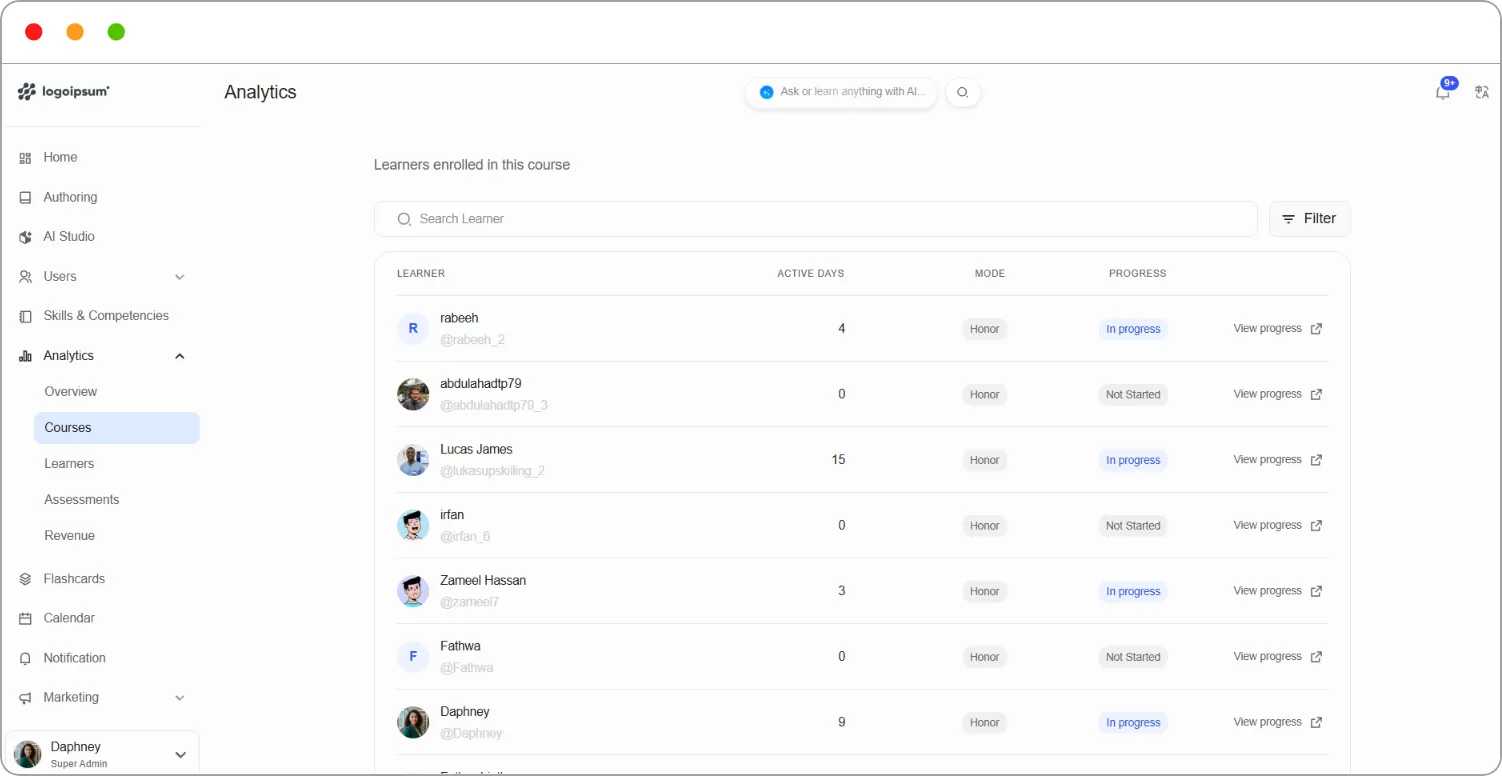Expand the Marketing menu chevron

[x=180, y=698]
